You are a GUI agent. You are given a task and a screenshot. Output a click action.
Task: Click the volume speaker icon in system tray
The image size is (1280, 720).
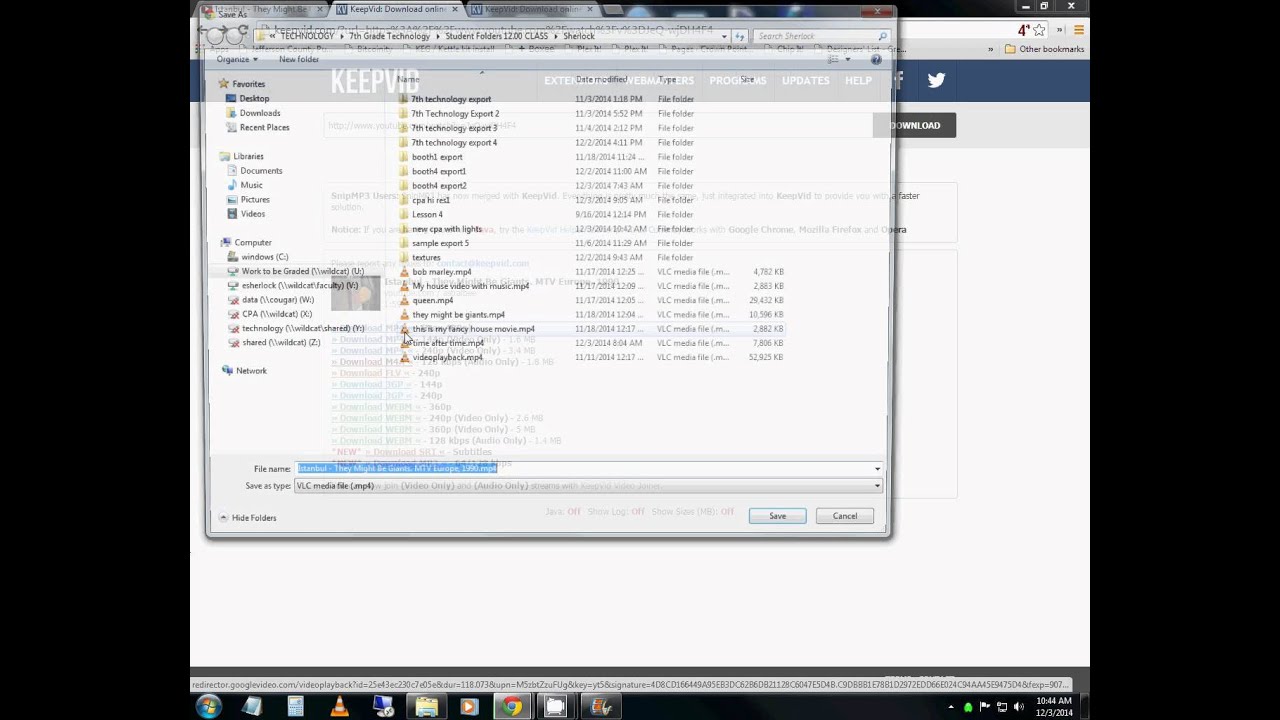(x=1019, y=708)
